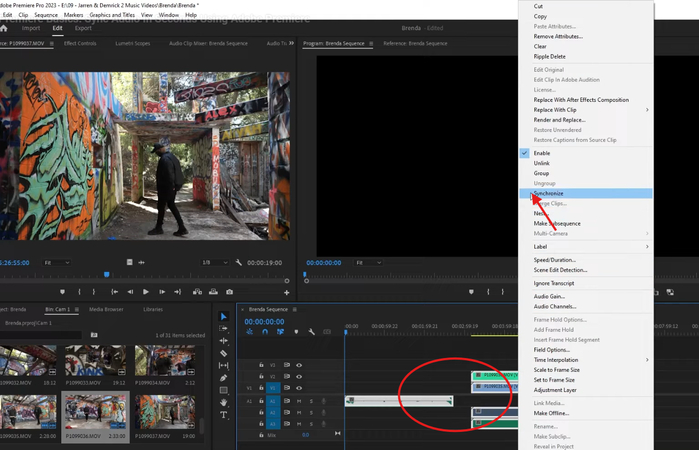The width and height of the screenshot is (699, 450).
Task: Open Source monitor button editor plus
Action: click(x=287, y=293)
